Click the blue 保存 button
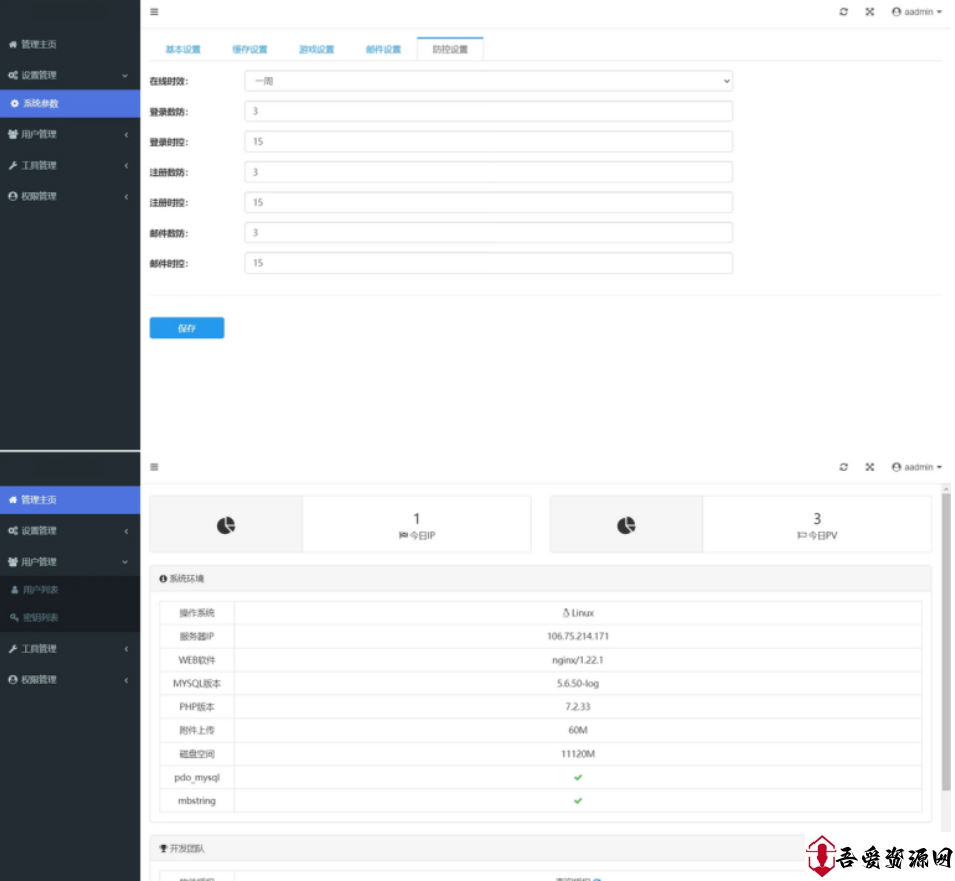This screenshot has width=955, height=881. click(x=187, y=328)
